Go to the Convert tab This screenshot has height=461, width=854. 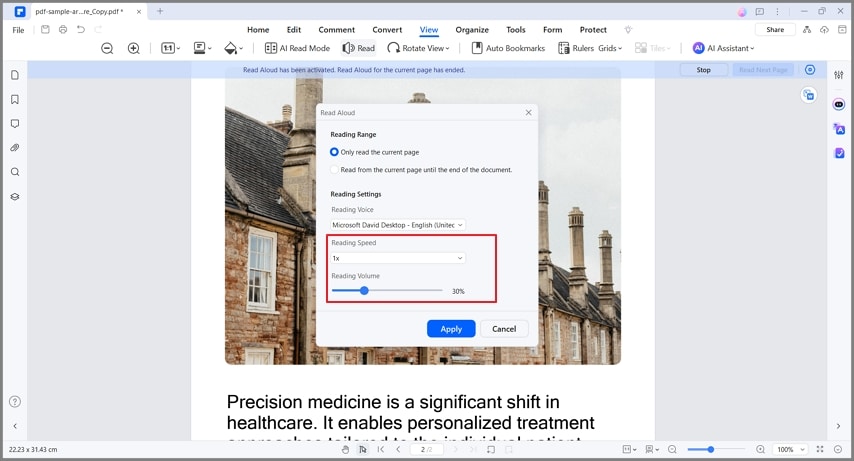[387, 30]
